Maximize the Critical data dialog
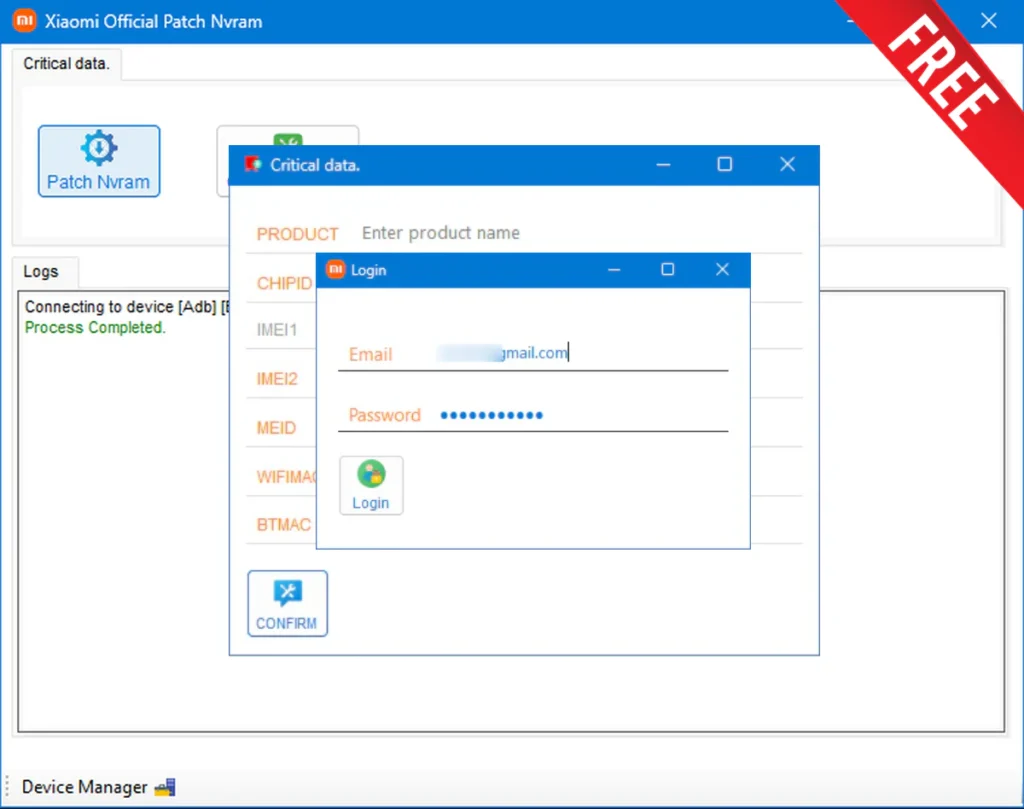The width and height of the screenshot is (1024, 809). (x=725, y=165)
